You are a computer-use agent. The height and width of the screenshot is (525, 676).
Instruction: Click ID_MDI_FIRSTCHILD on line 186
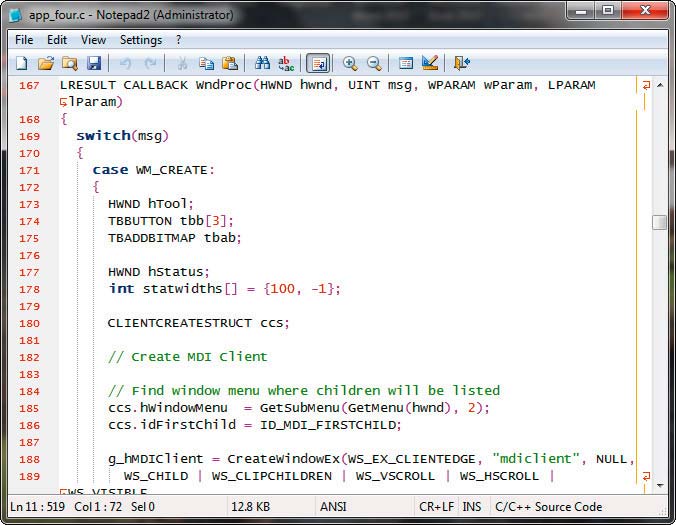(328, 425)
